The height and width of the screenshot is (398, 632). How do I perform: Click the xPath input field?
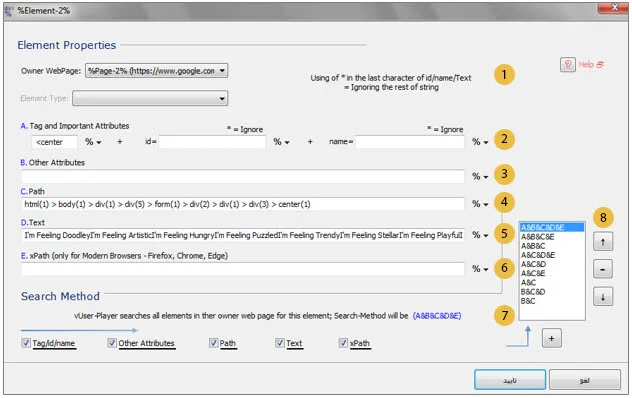243,269
